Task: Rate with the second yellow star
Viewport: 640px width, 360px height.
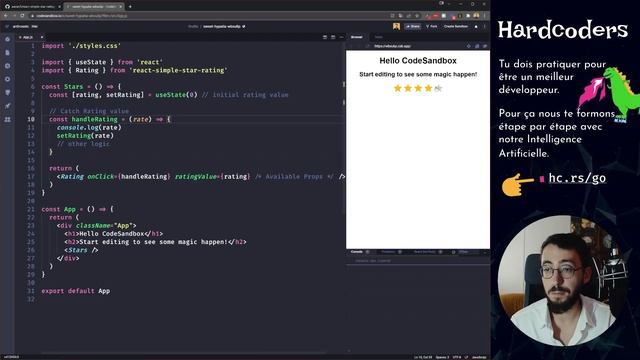Action: [408, 88]
